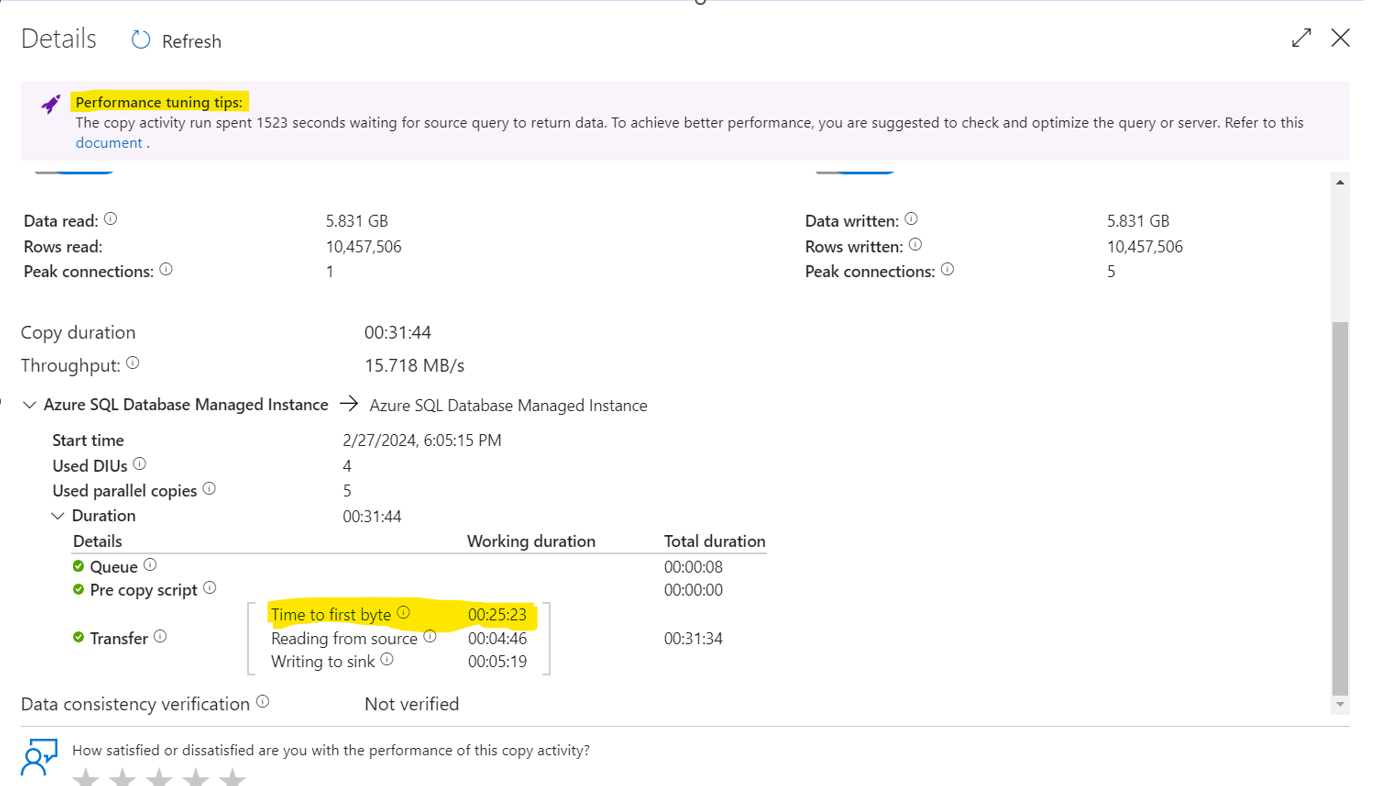Screen dimensions: 1375x786
Task: Rate five stars for copy performance
Action: tap(232, 777)
